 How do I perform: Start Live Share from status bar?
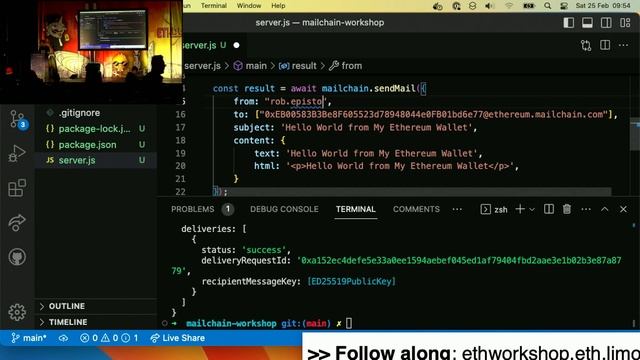click(177, 338)
